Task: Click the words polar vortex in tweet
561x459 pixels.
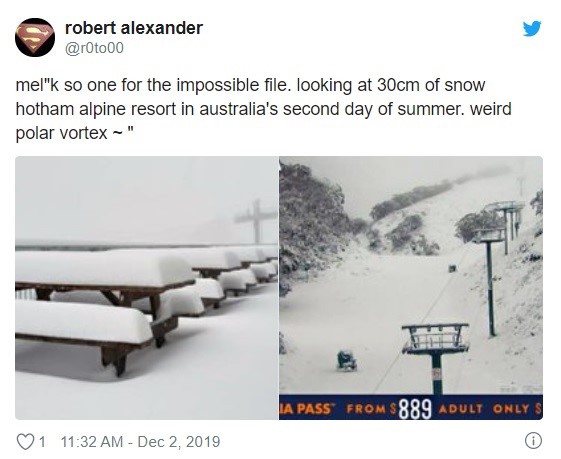Action: pyautogui.click(x=62, y=133)
